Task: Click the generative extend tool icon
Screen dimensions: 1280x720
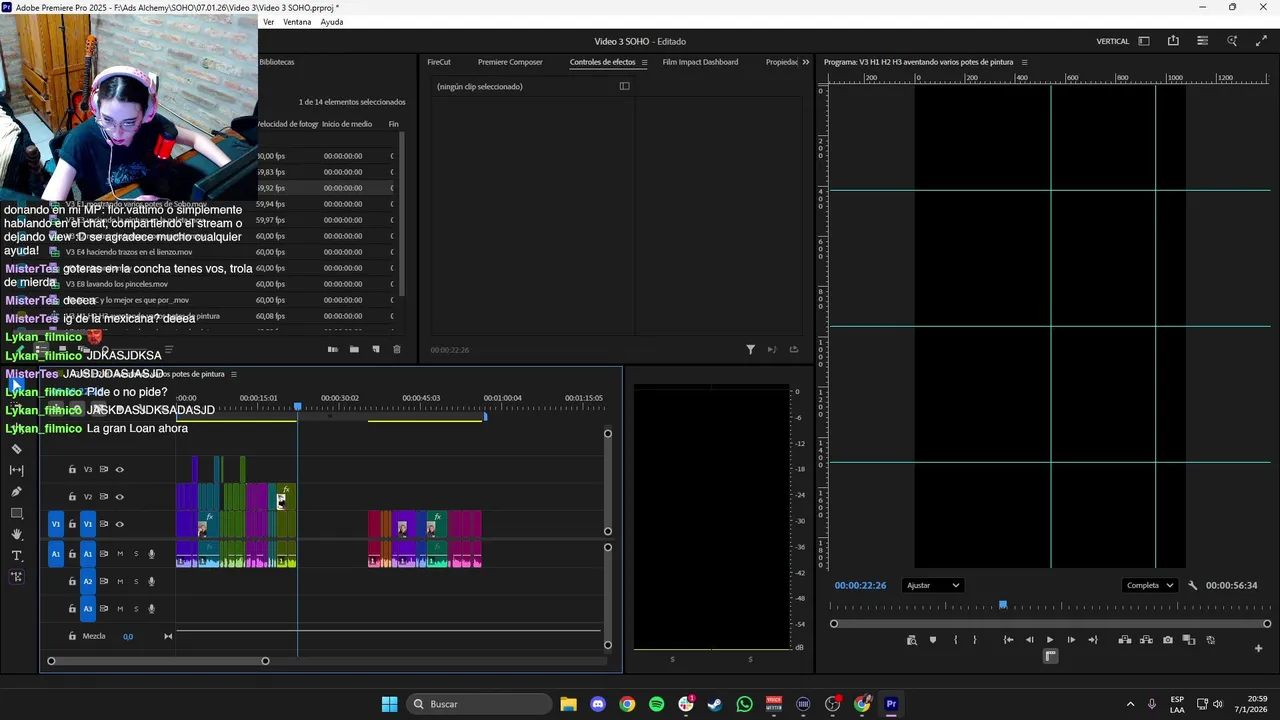Action: pos(16,577)
